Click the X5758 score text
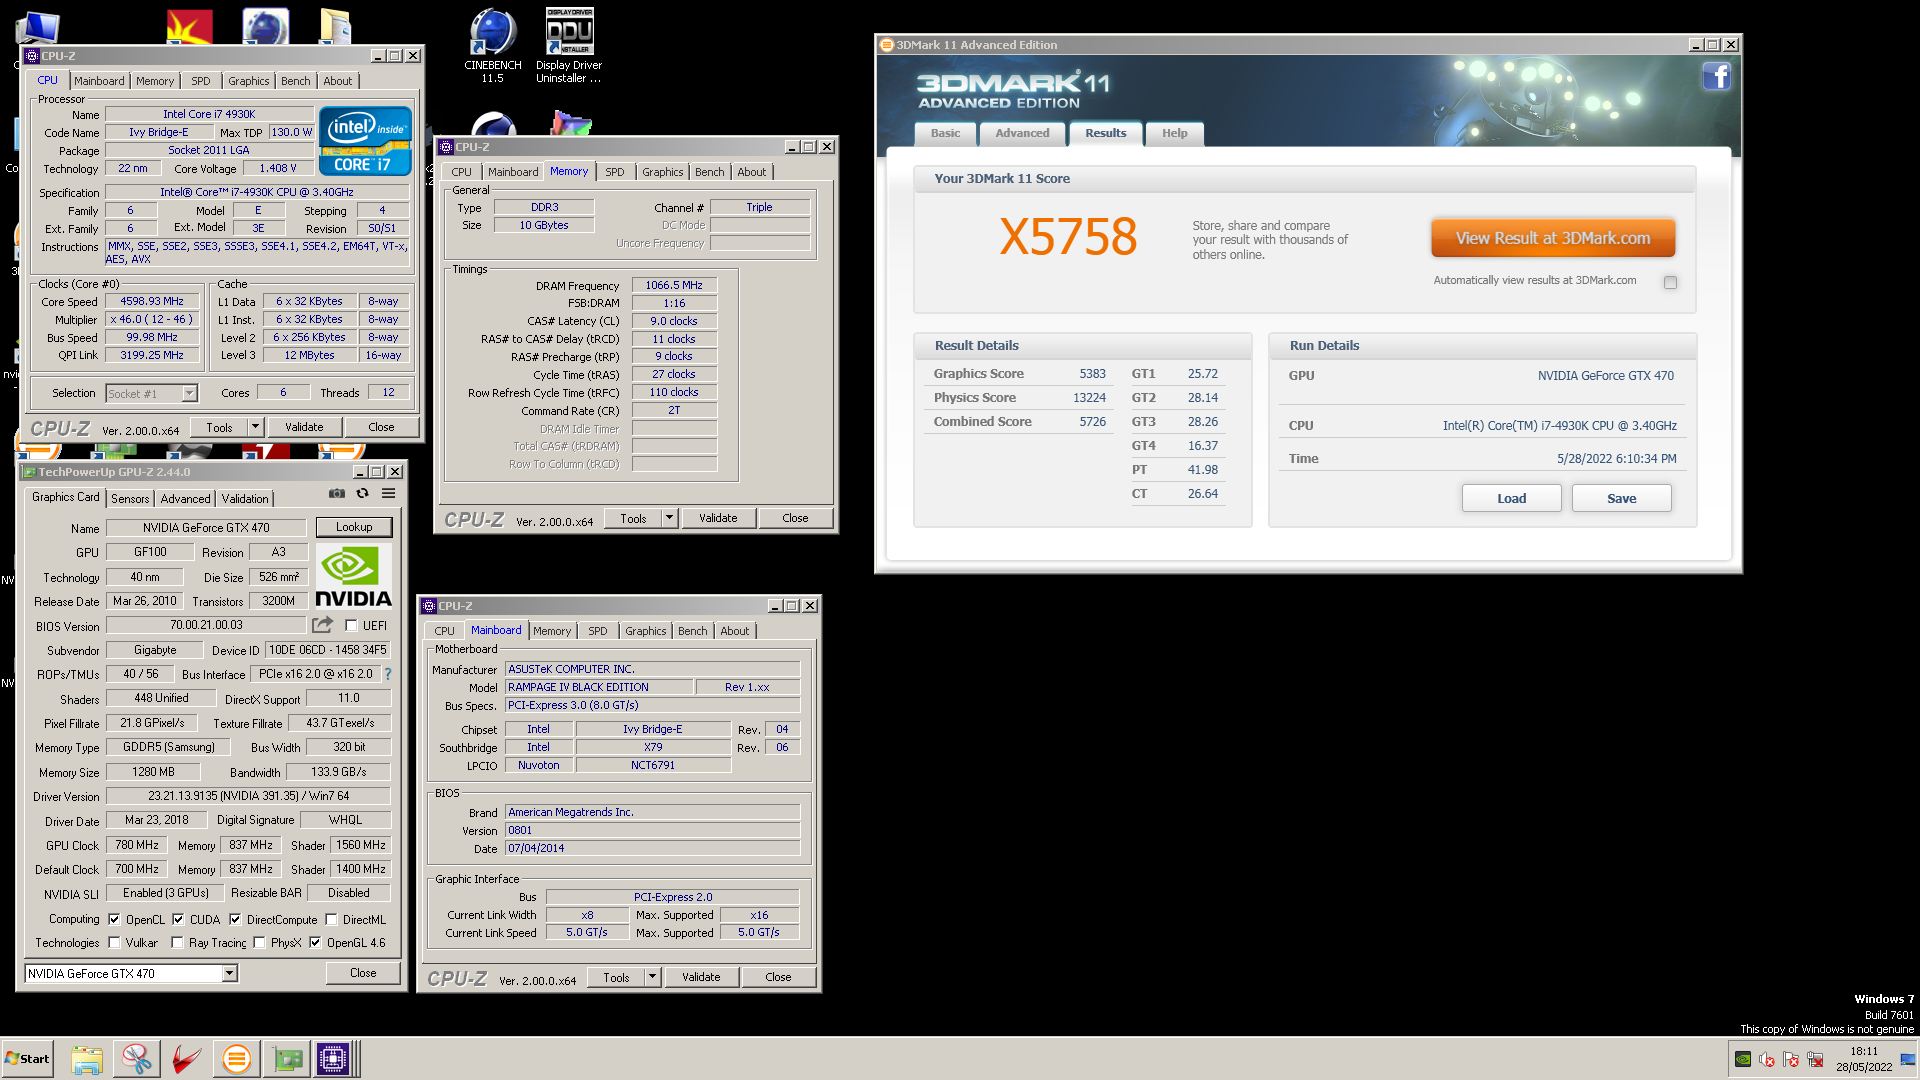 (1068, 237)
